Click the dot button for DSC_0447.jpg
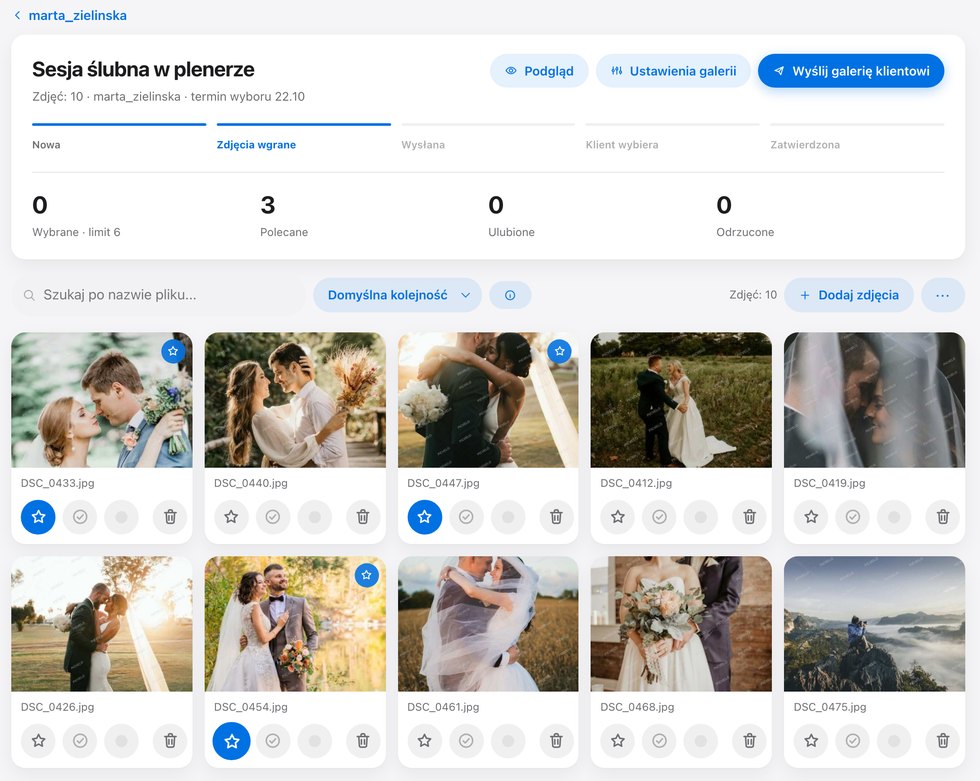The height and width of the screenshot is (781, 980). coord(508,517)
